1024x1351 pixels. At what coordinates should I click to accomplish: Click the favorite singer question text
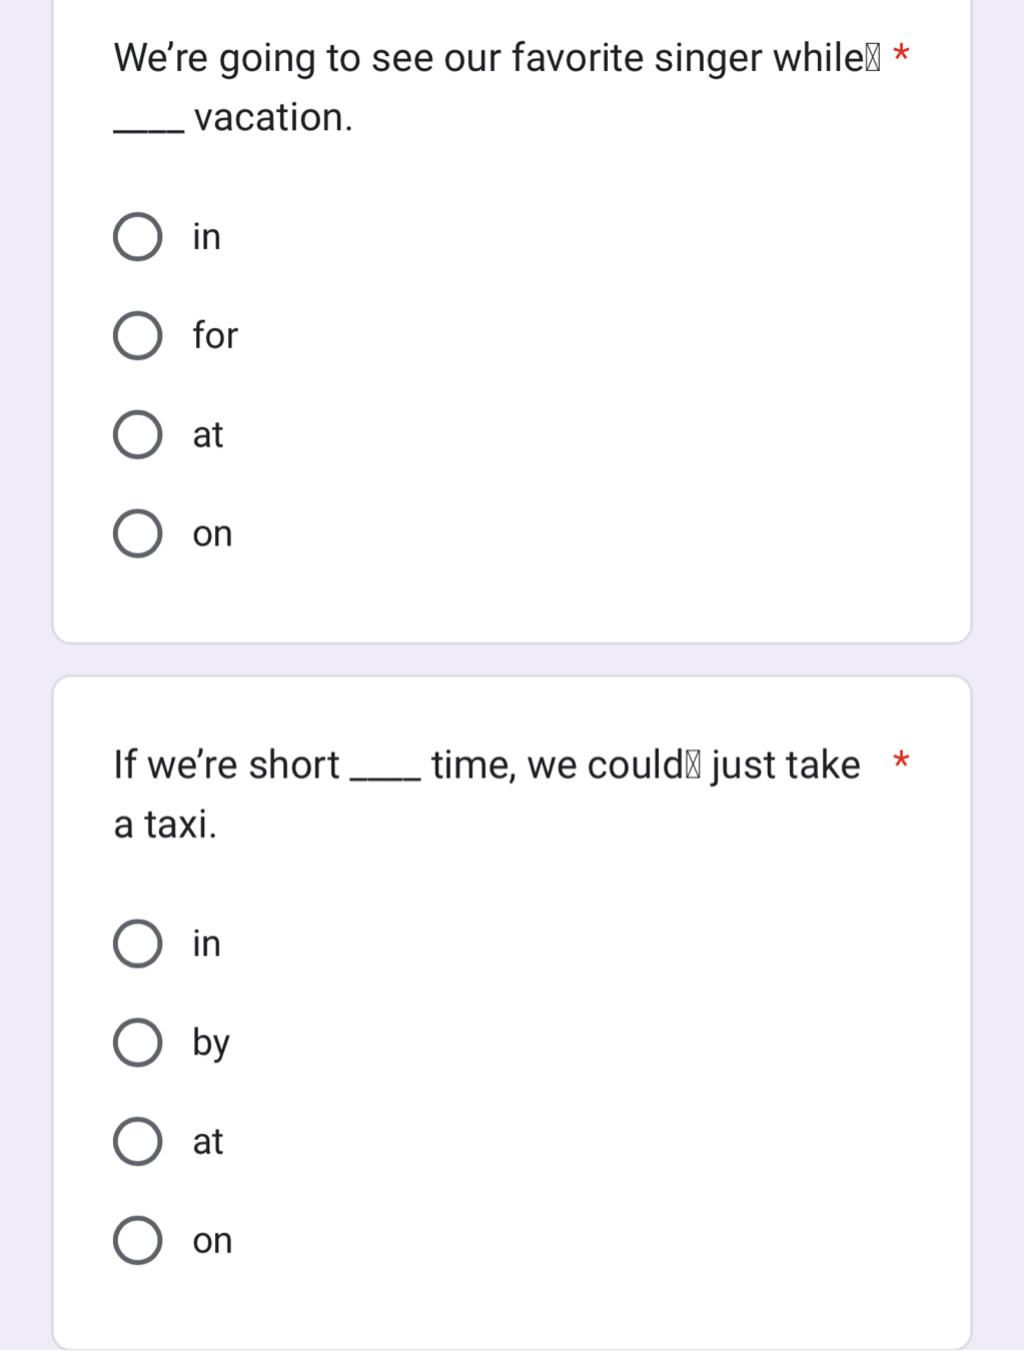pos(497,88)
